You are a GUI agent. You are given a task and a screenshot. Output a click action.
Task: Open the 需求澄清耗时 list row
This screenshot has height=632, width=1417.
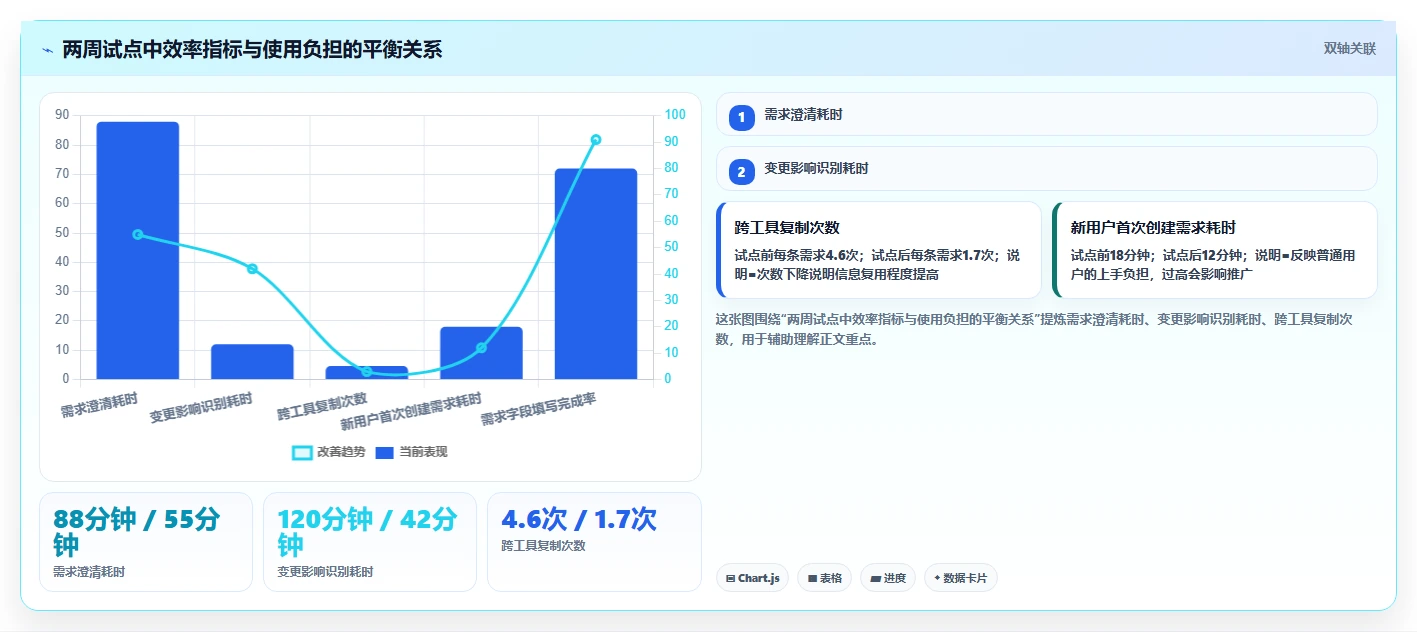1046,115
